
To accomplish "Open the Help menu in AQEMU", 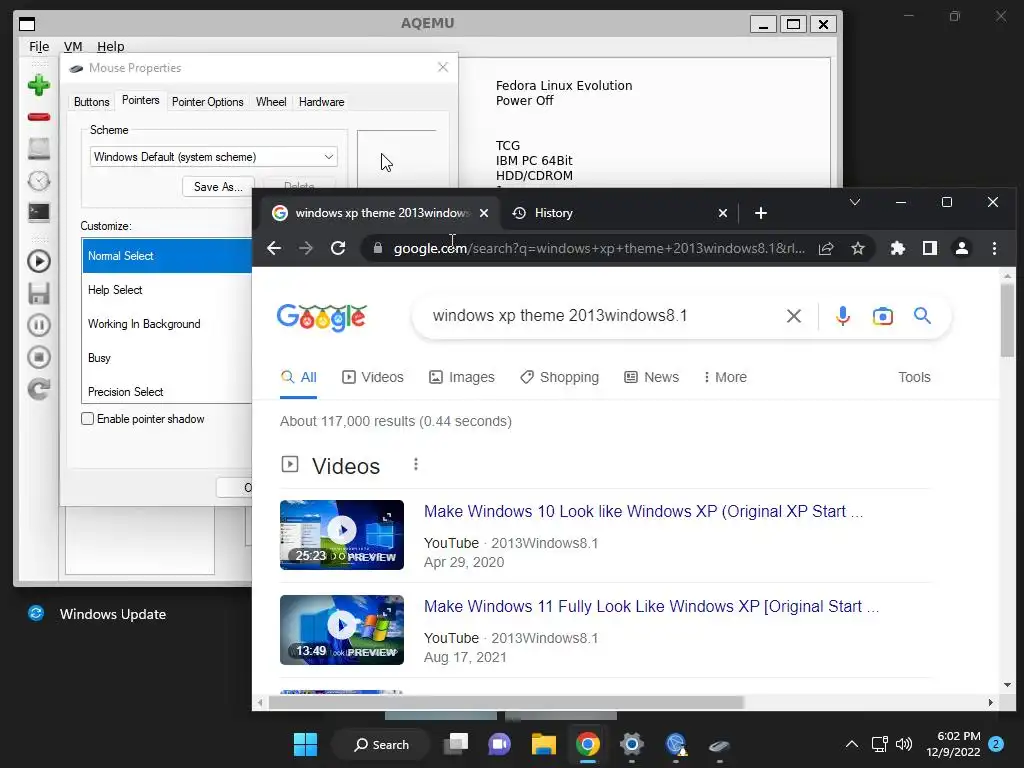I will [110, 46].
